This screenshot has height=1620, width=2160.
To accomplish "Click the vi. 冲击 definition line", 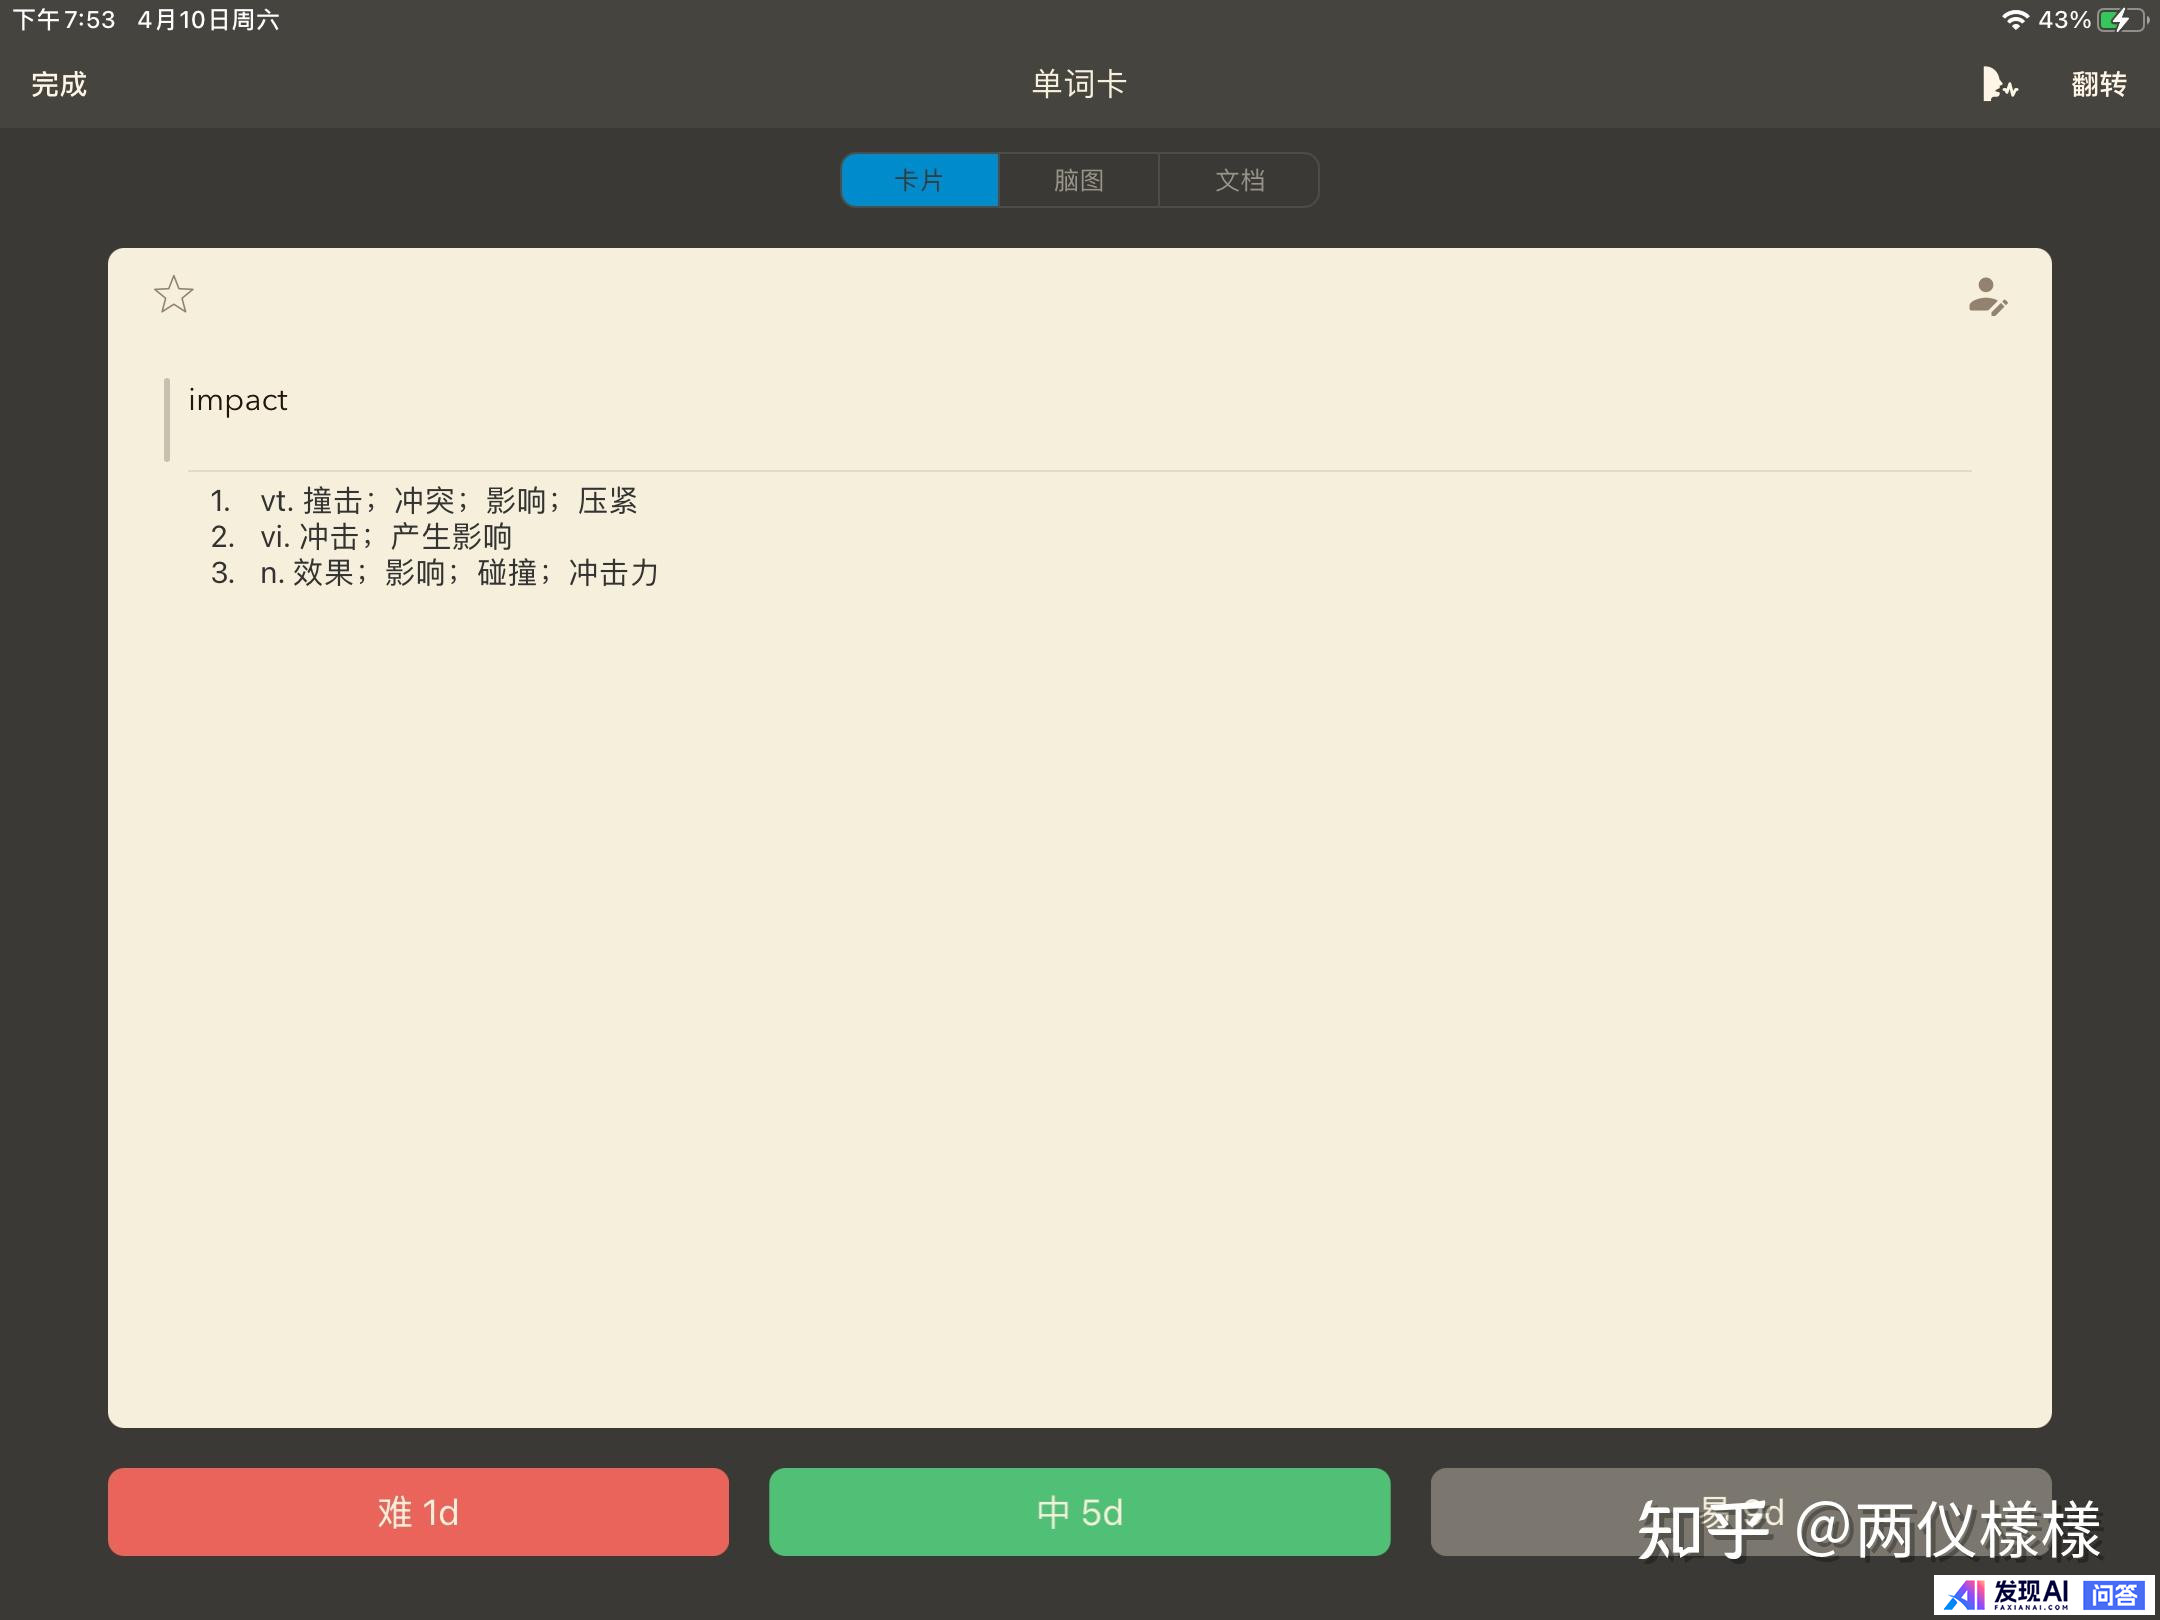I will tap(385, 537).
